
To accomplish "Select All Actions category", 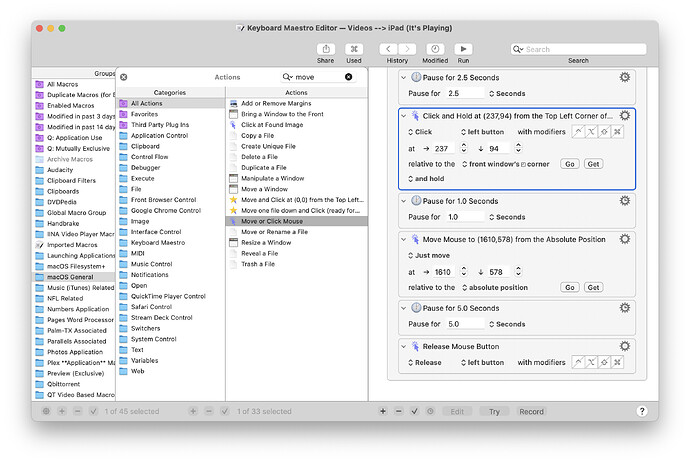I will pos(171,103).
